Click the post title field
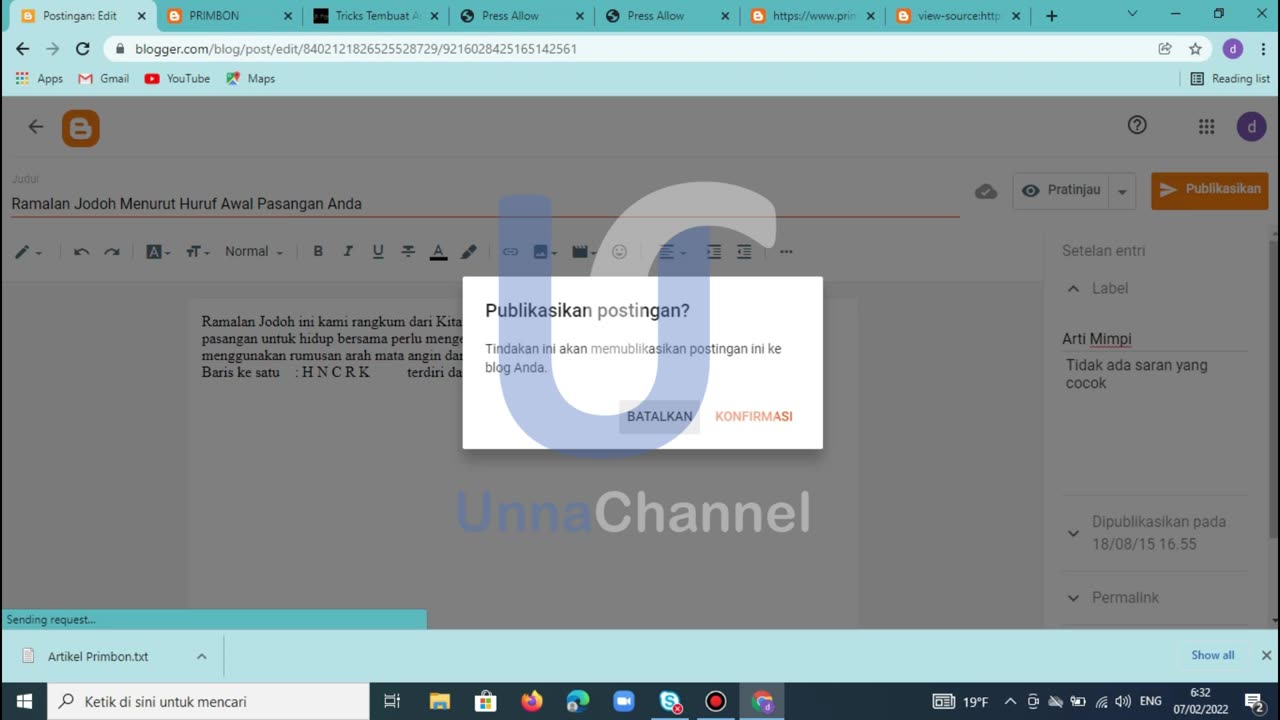The image size is (1280, 720). click(485, 204)
